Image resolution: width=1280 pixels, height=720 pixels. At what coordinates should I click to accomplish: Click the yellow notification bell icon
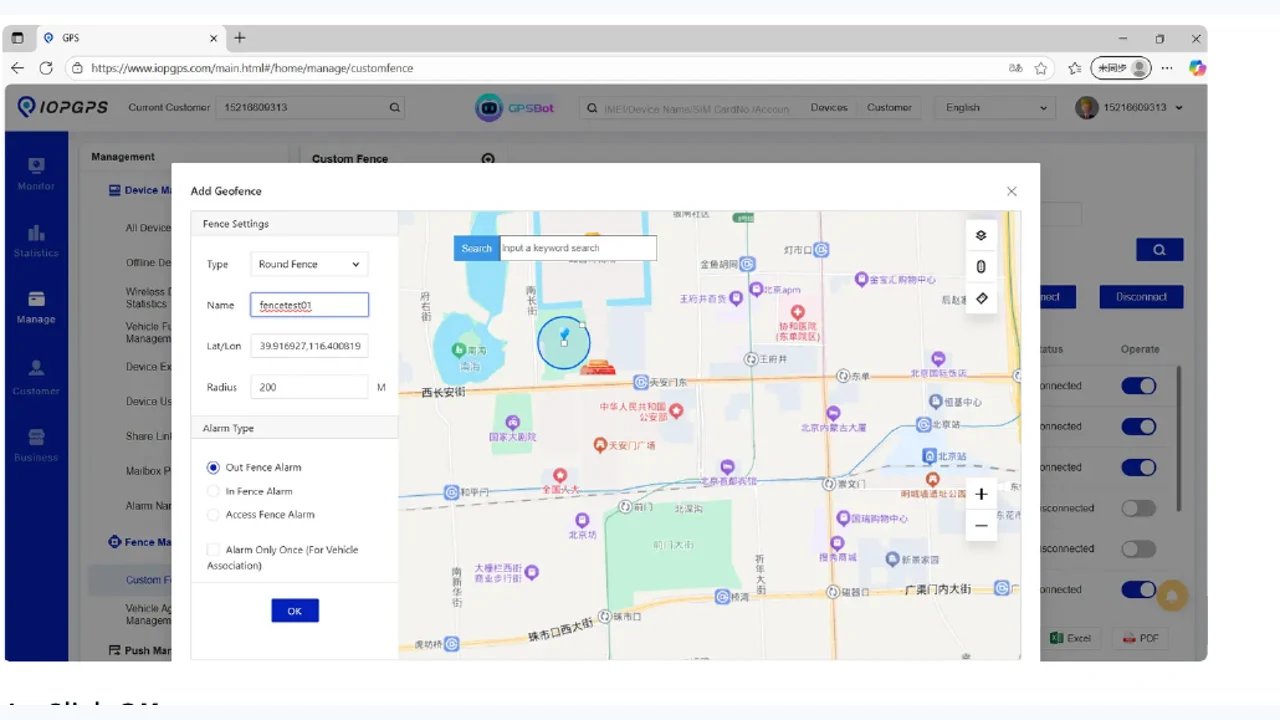click(x=1172, y=596)
